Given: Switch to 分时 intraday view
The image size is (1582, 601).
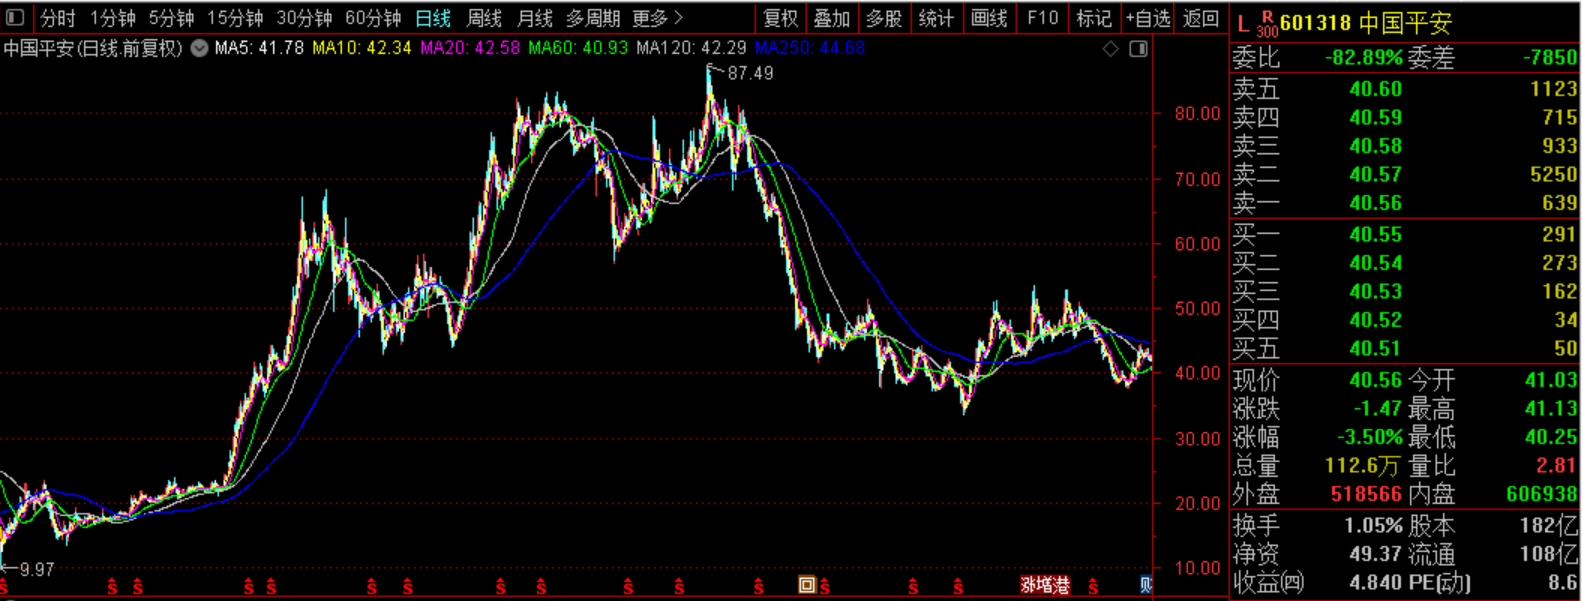Looking at the screenshot, I should (58, 18).
